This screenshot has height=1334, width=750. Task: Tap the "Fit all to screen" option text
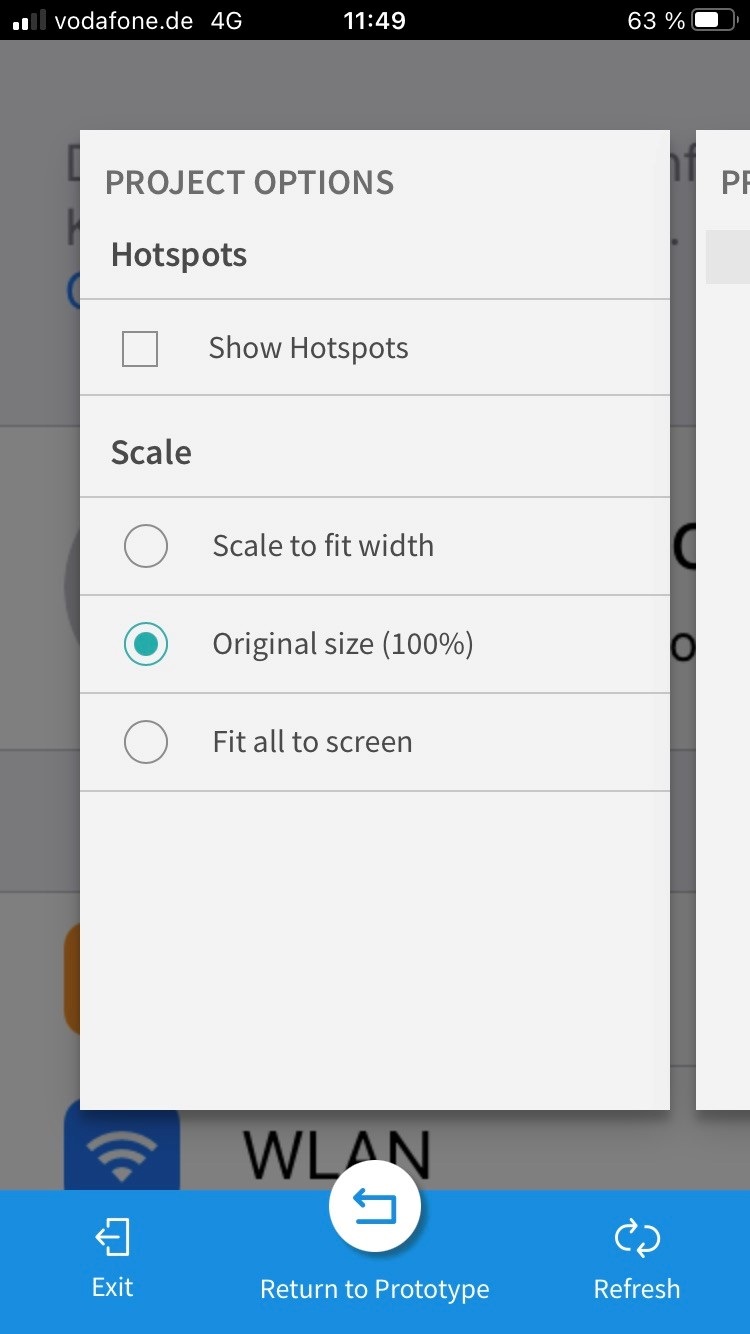pos(312,742)
